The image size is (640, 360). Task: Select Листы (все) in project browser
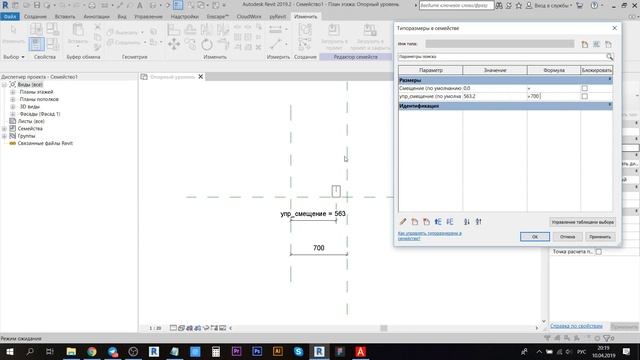[31, 121]
